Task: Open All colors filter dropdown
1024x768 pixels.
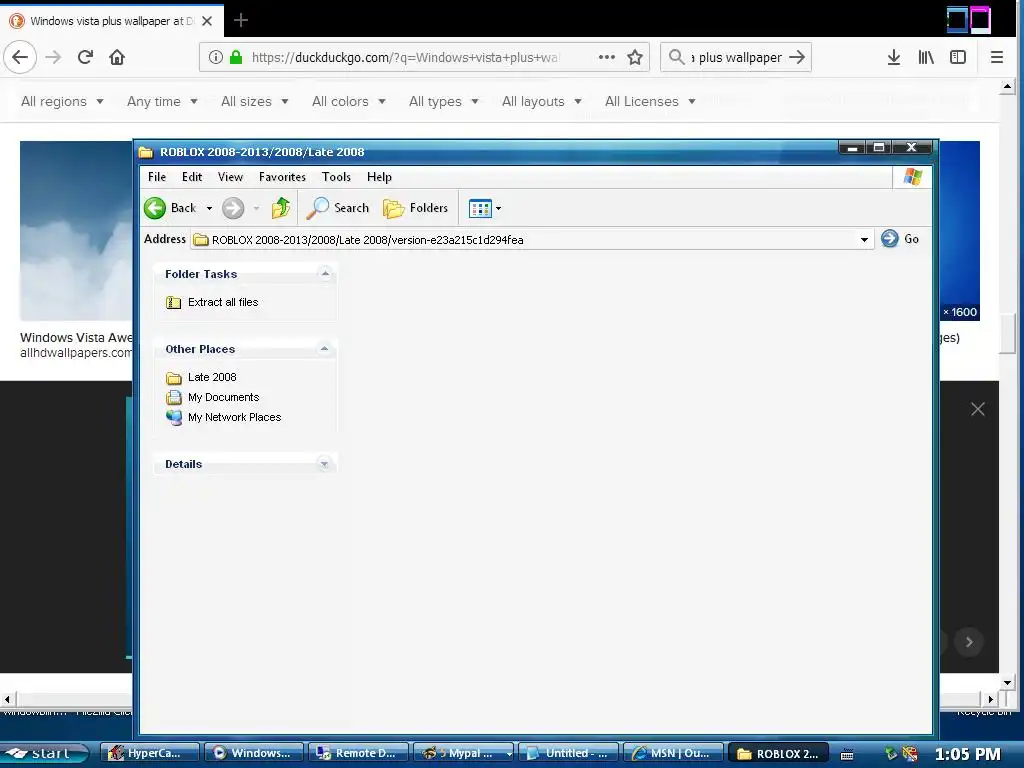Action: [349, 101]
